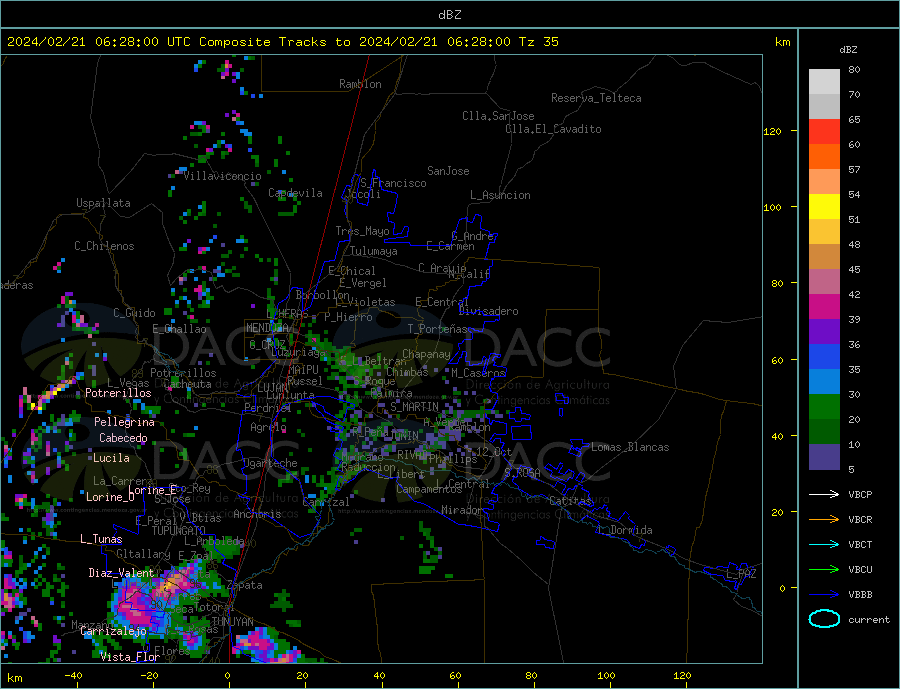
Task: Click the cyan 'current' ellipse legend icon
Action: pyautogui.click(x=824, y=619)
